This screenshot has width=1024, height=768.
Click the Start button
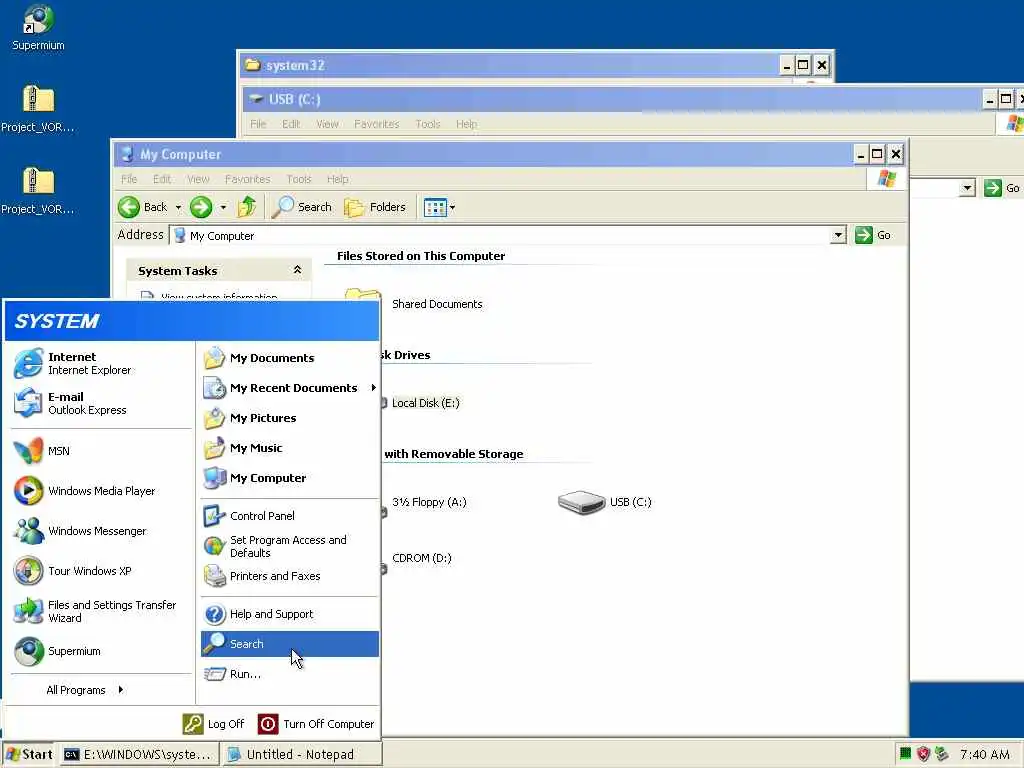point(29,754)
